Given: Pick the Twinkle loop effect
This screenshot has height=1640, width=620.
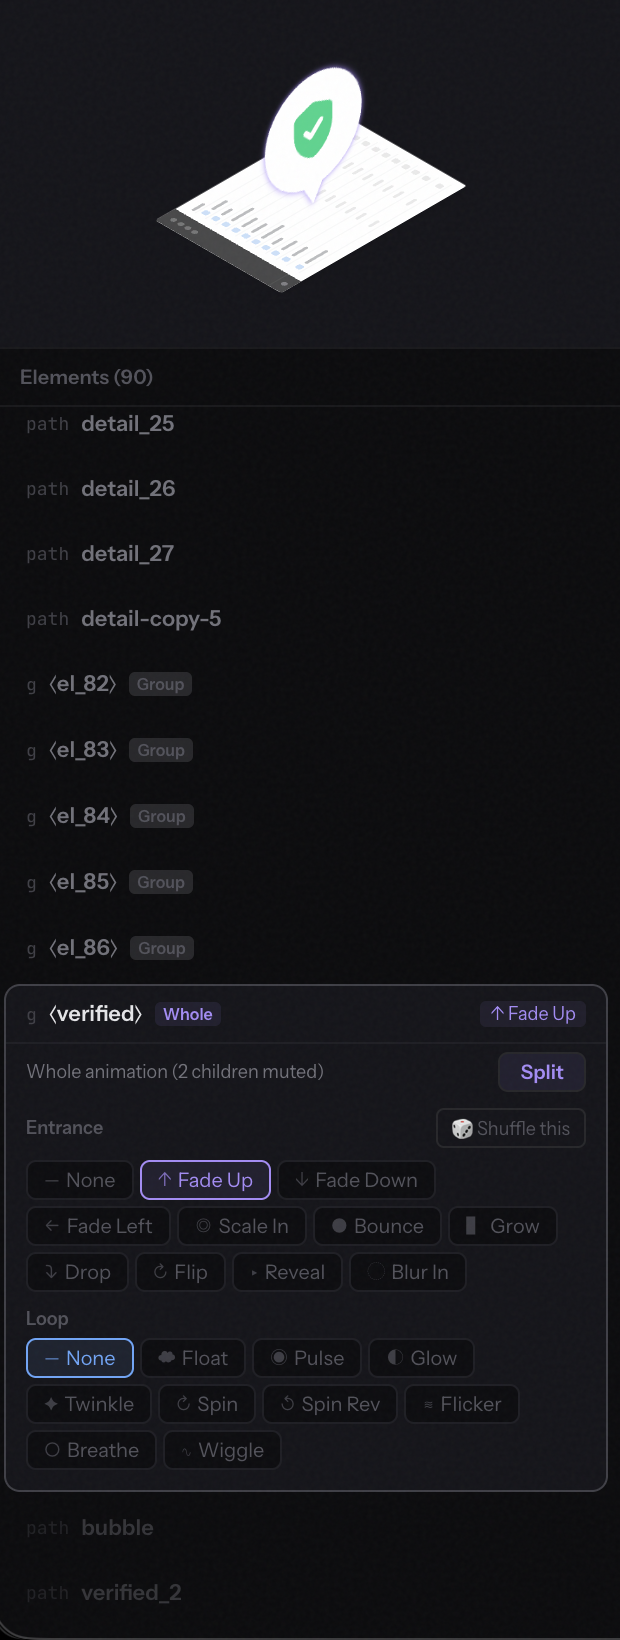Looking at the screenshot, I should click(88, 1403).
